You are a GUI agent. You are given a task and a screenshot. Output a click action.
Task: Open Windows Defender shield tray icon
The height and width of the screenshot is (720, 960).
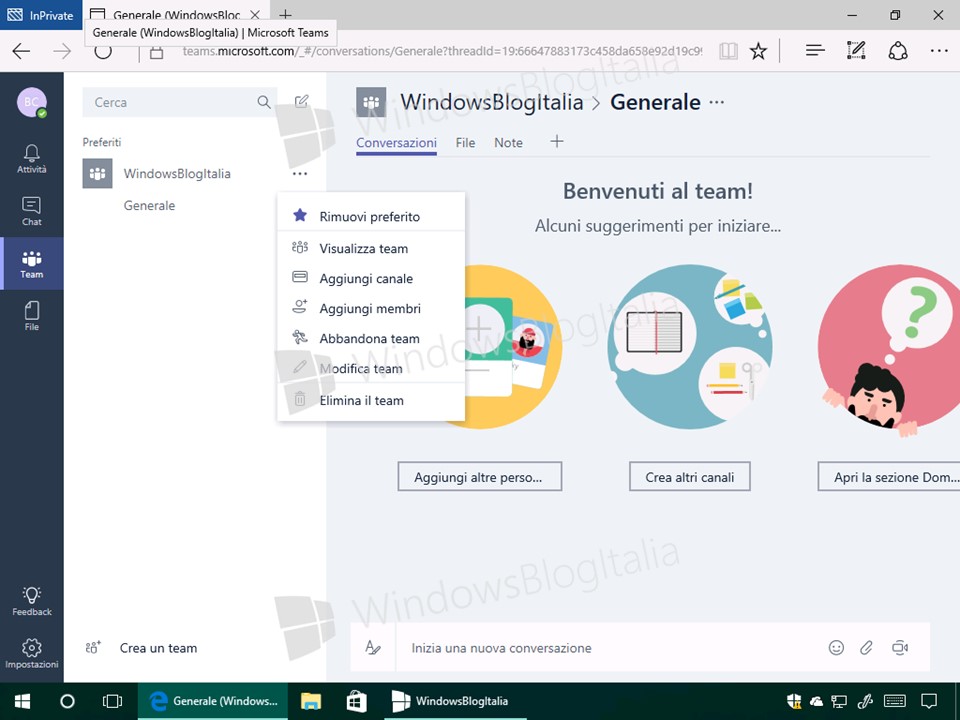(794, 701)
